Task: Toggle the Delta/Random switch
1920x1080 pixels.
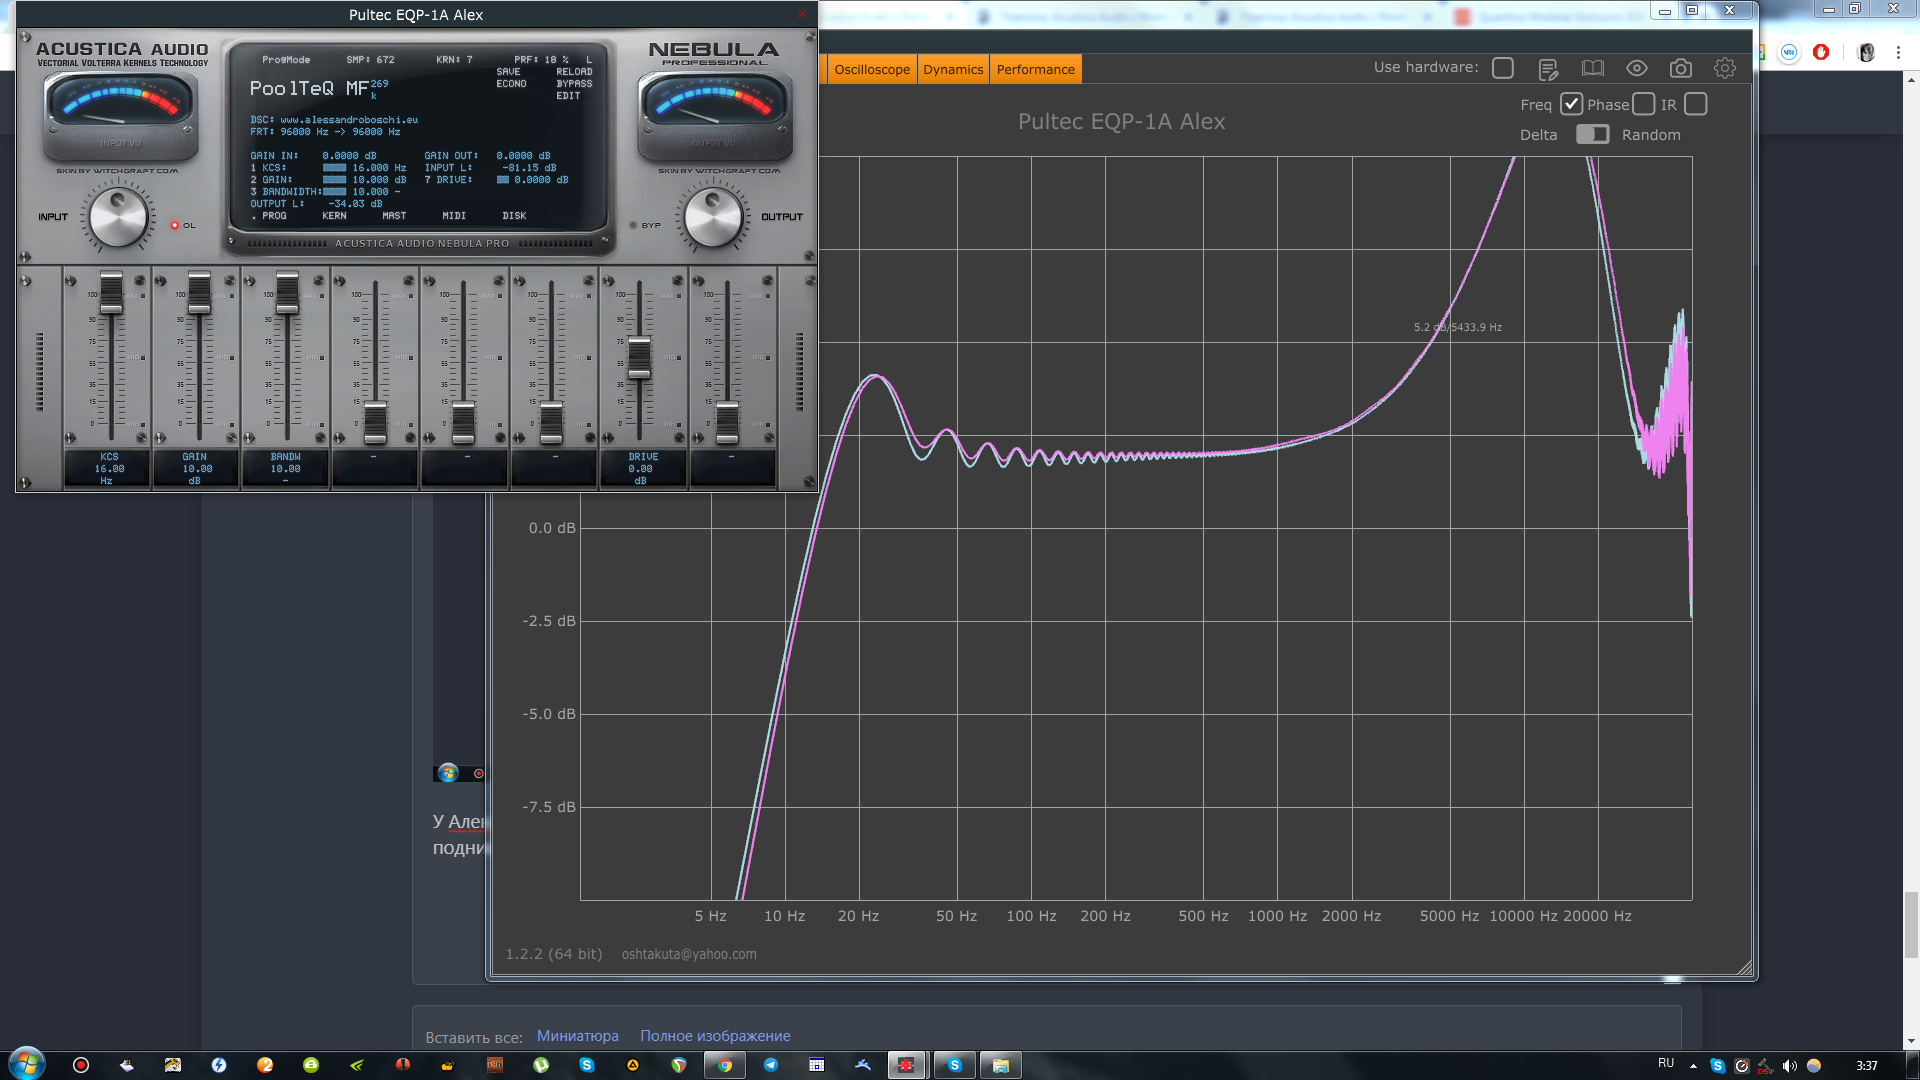Action: (1592, 134)
